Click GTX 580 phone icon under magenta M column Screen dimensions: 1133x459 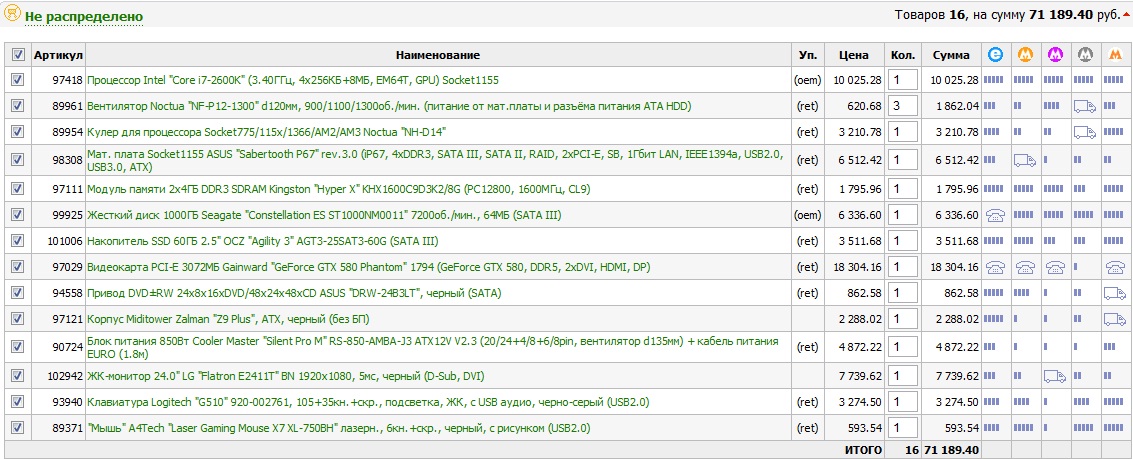(1055, 267)
